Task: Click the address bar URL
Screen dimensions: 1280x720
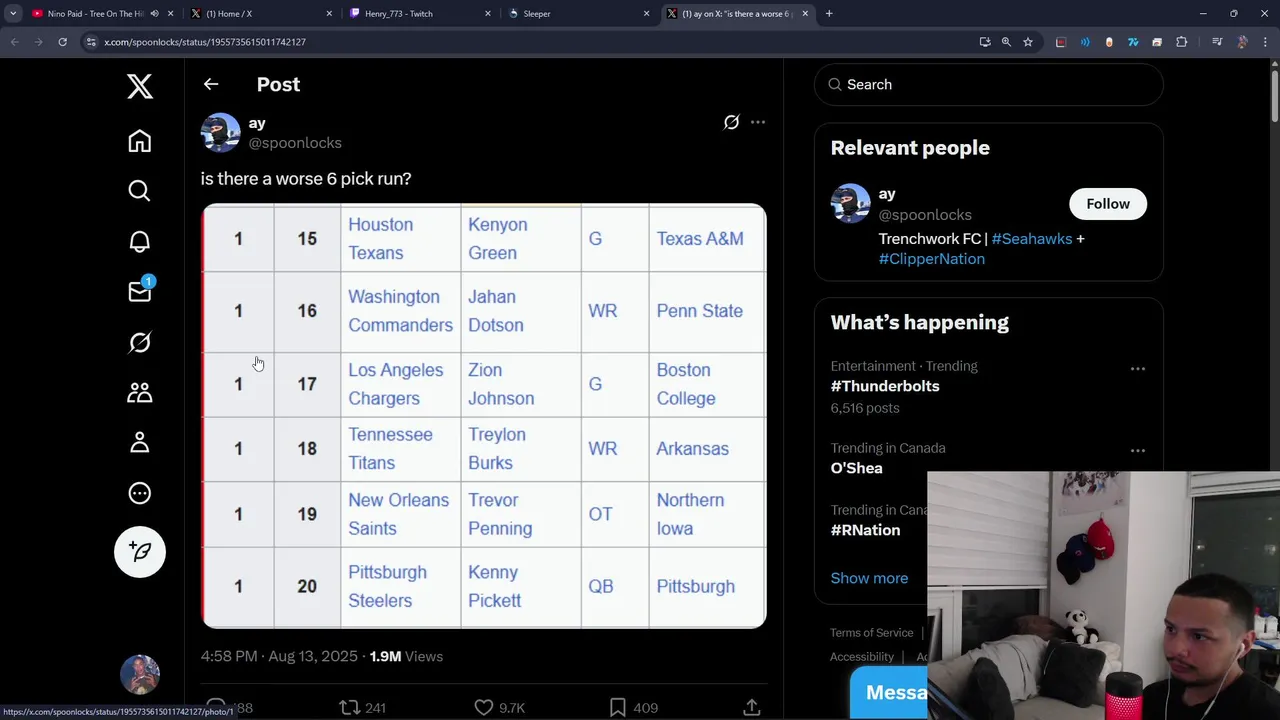Action: (205, 42)
